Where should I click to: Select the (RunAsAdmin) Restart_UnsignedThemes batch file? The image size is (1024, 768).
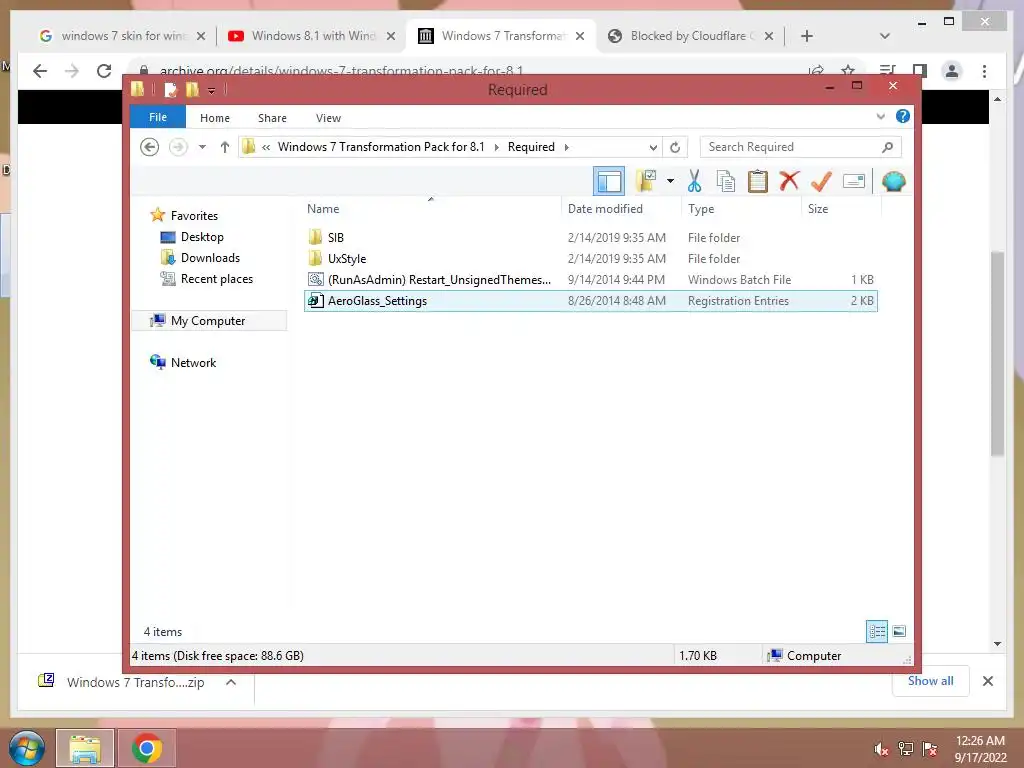click(590, 280)
